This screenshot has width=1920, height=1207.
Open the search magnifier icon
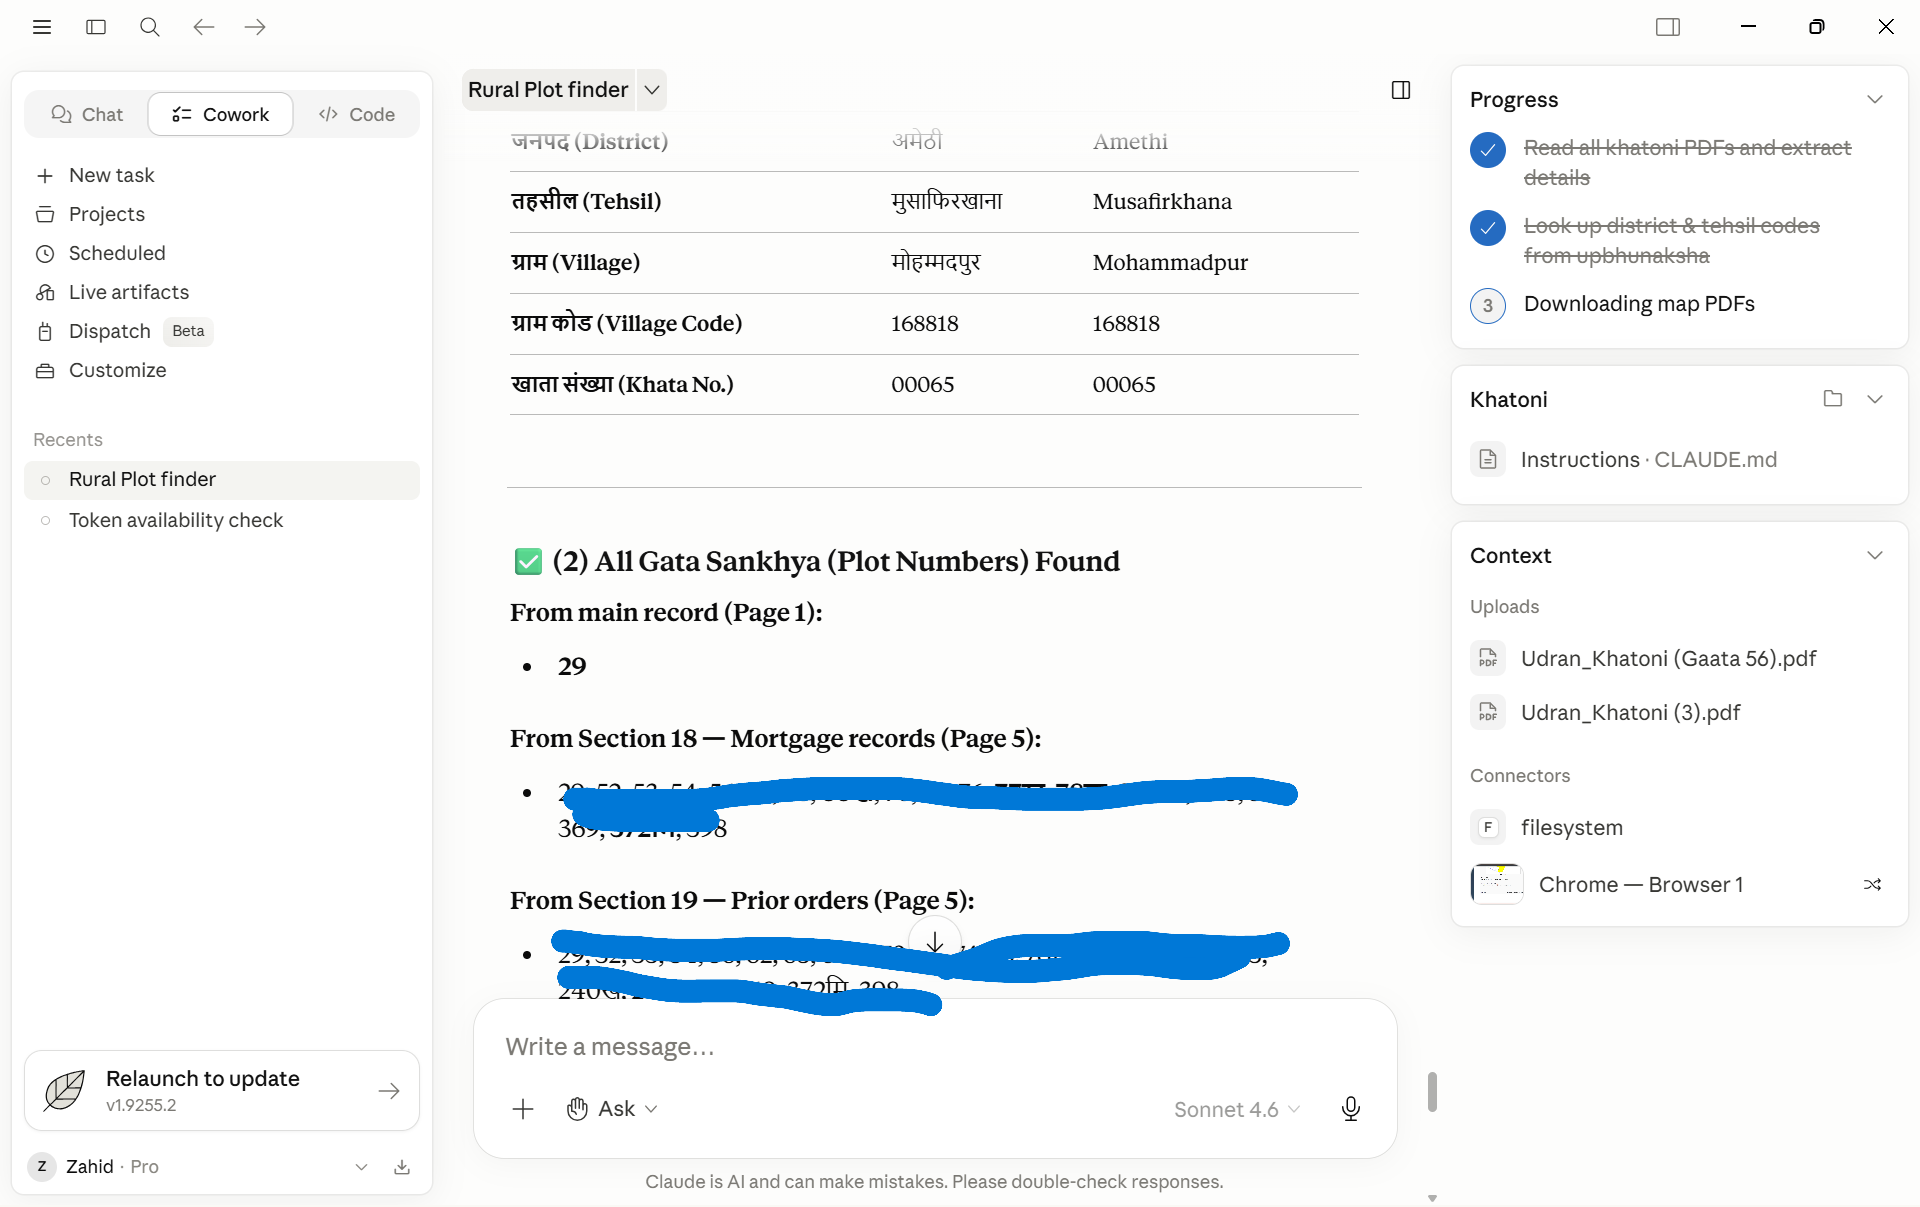coord(150,27)
